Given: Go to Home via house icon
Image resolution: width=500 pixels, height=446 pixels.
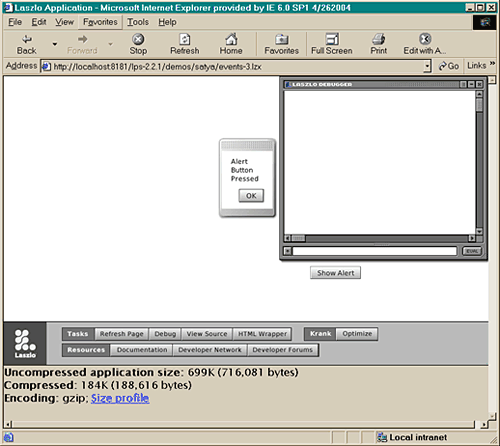Looking at the screenshot, I should pyautogui.click(x=231, y=39).
